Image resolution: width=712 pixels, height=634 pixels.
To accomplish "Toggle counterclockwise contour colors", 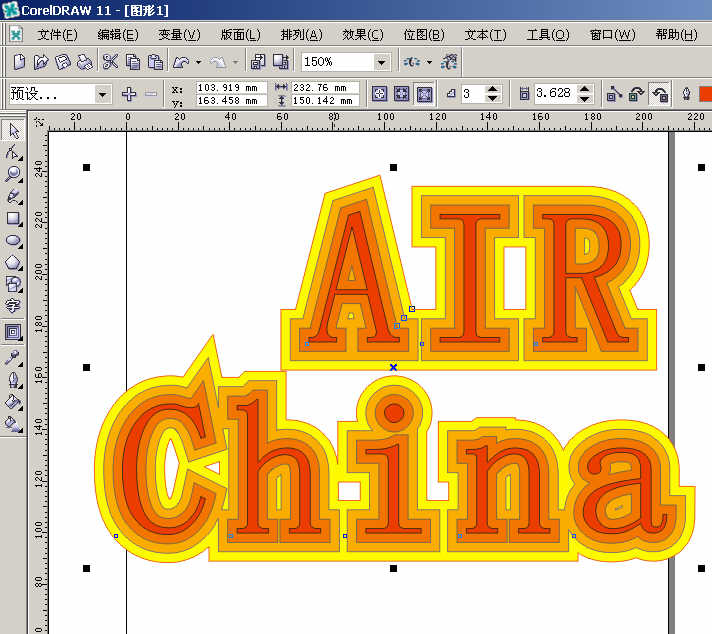I will pyautogui.click(x=658, y=94).
